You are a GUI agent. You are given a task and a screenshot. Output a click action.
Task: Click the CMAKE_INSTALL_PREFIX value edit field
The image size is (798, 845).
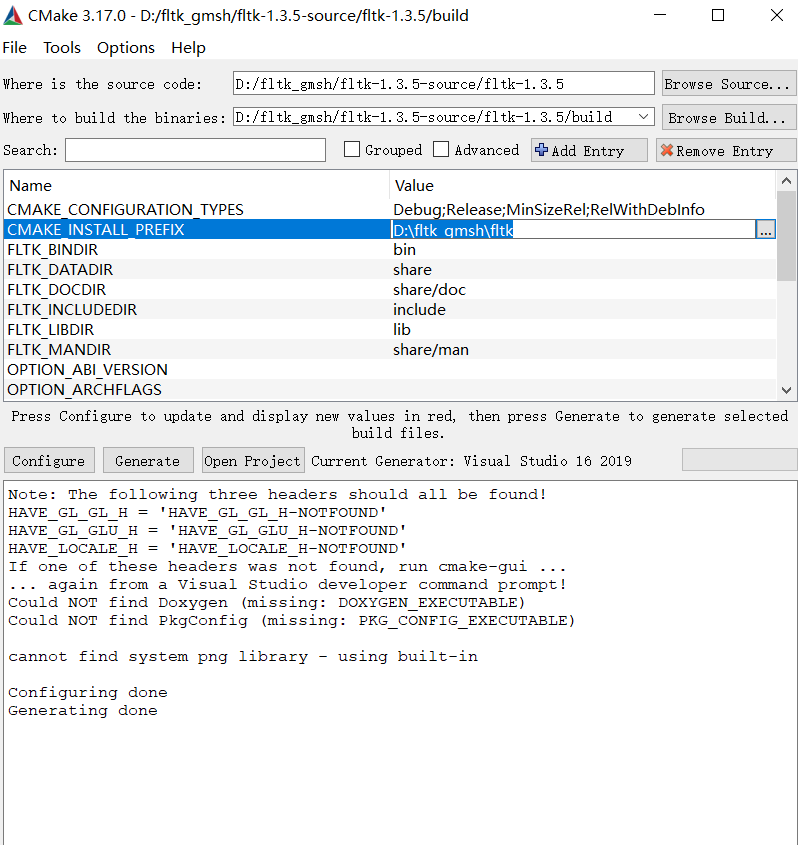coord(573,230)
